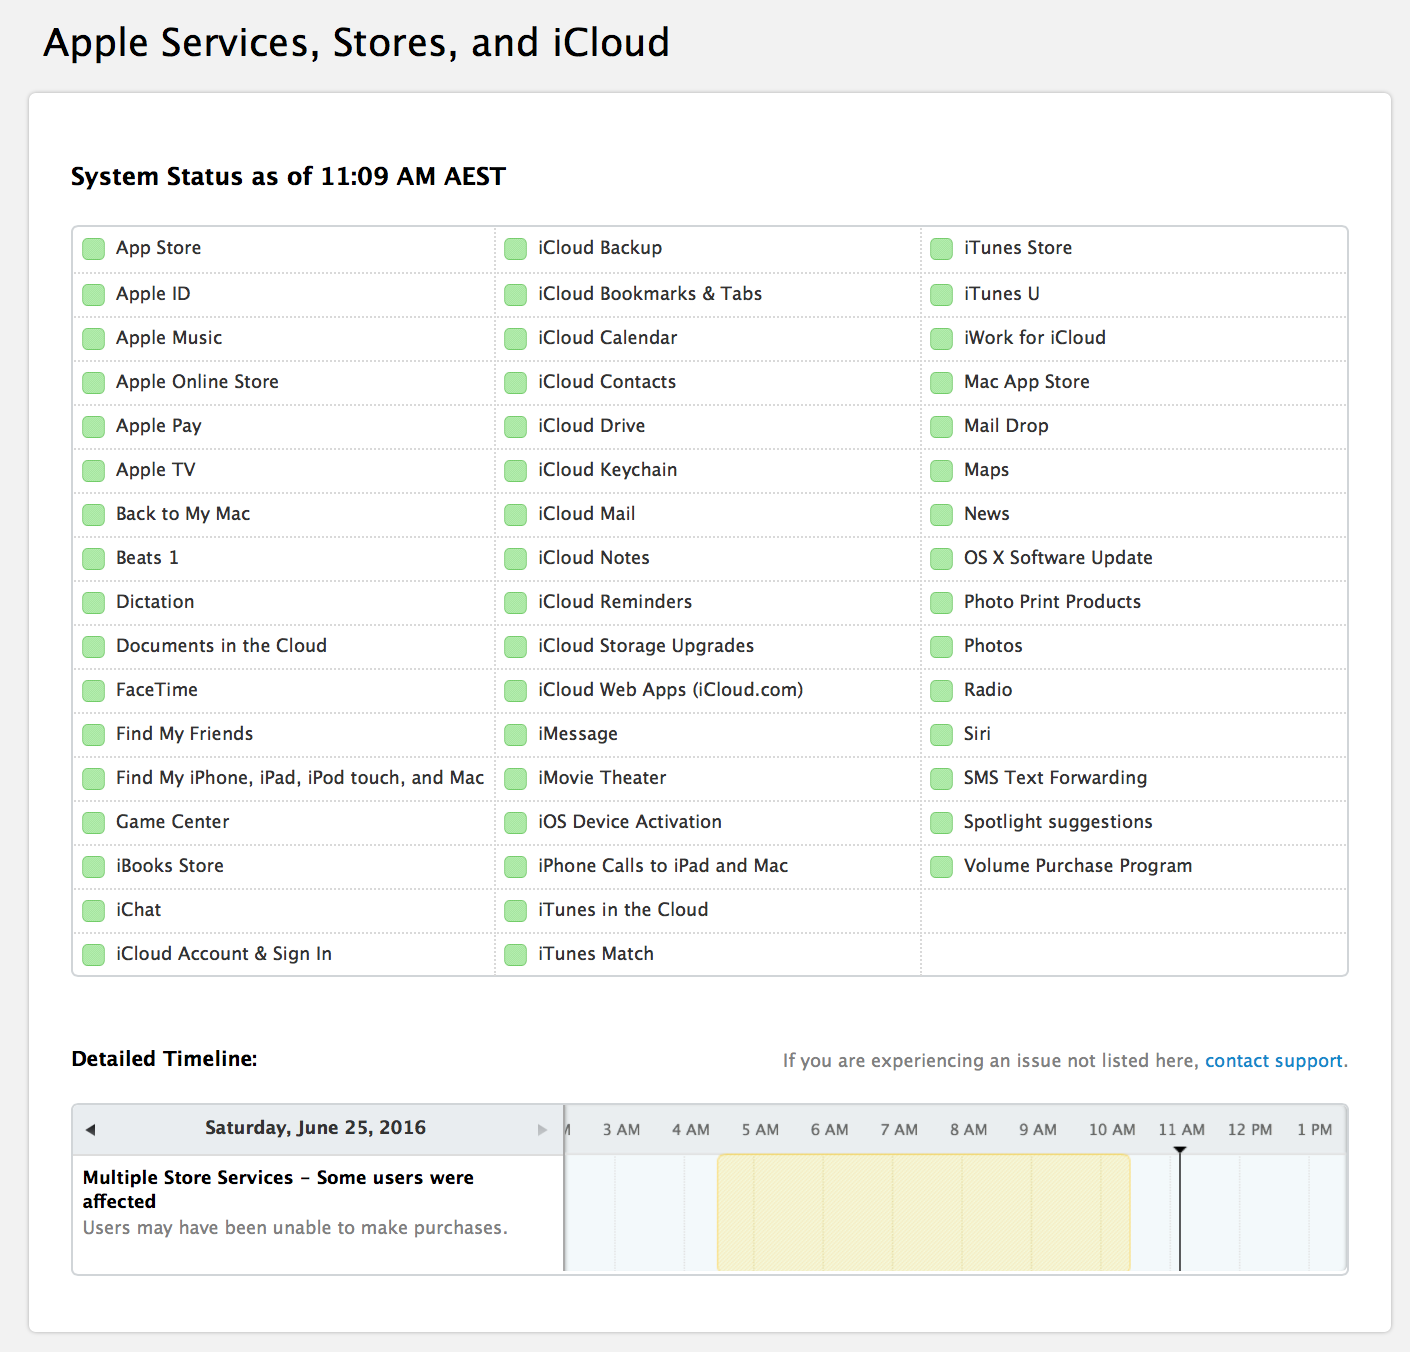The image size is (1410, 1352).
Task: Select the System Status as of 11:09 AM heading
Action: click(x=289, y=177)
